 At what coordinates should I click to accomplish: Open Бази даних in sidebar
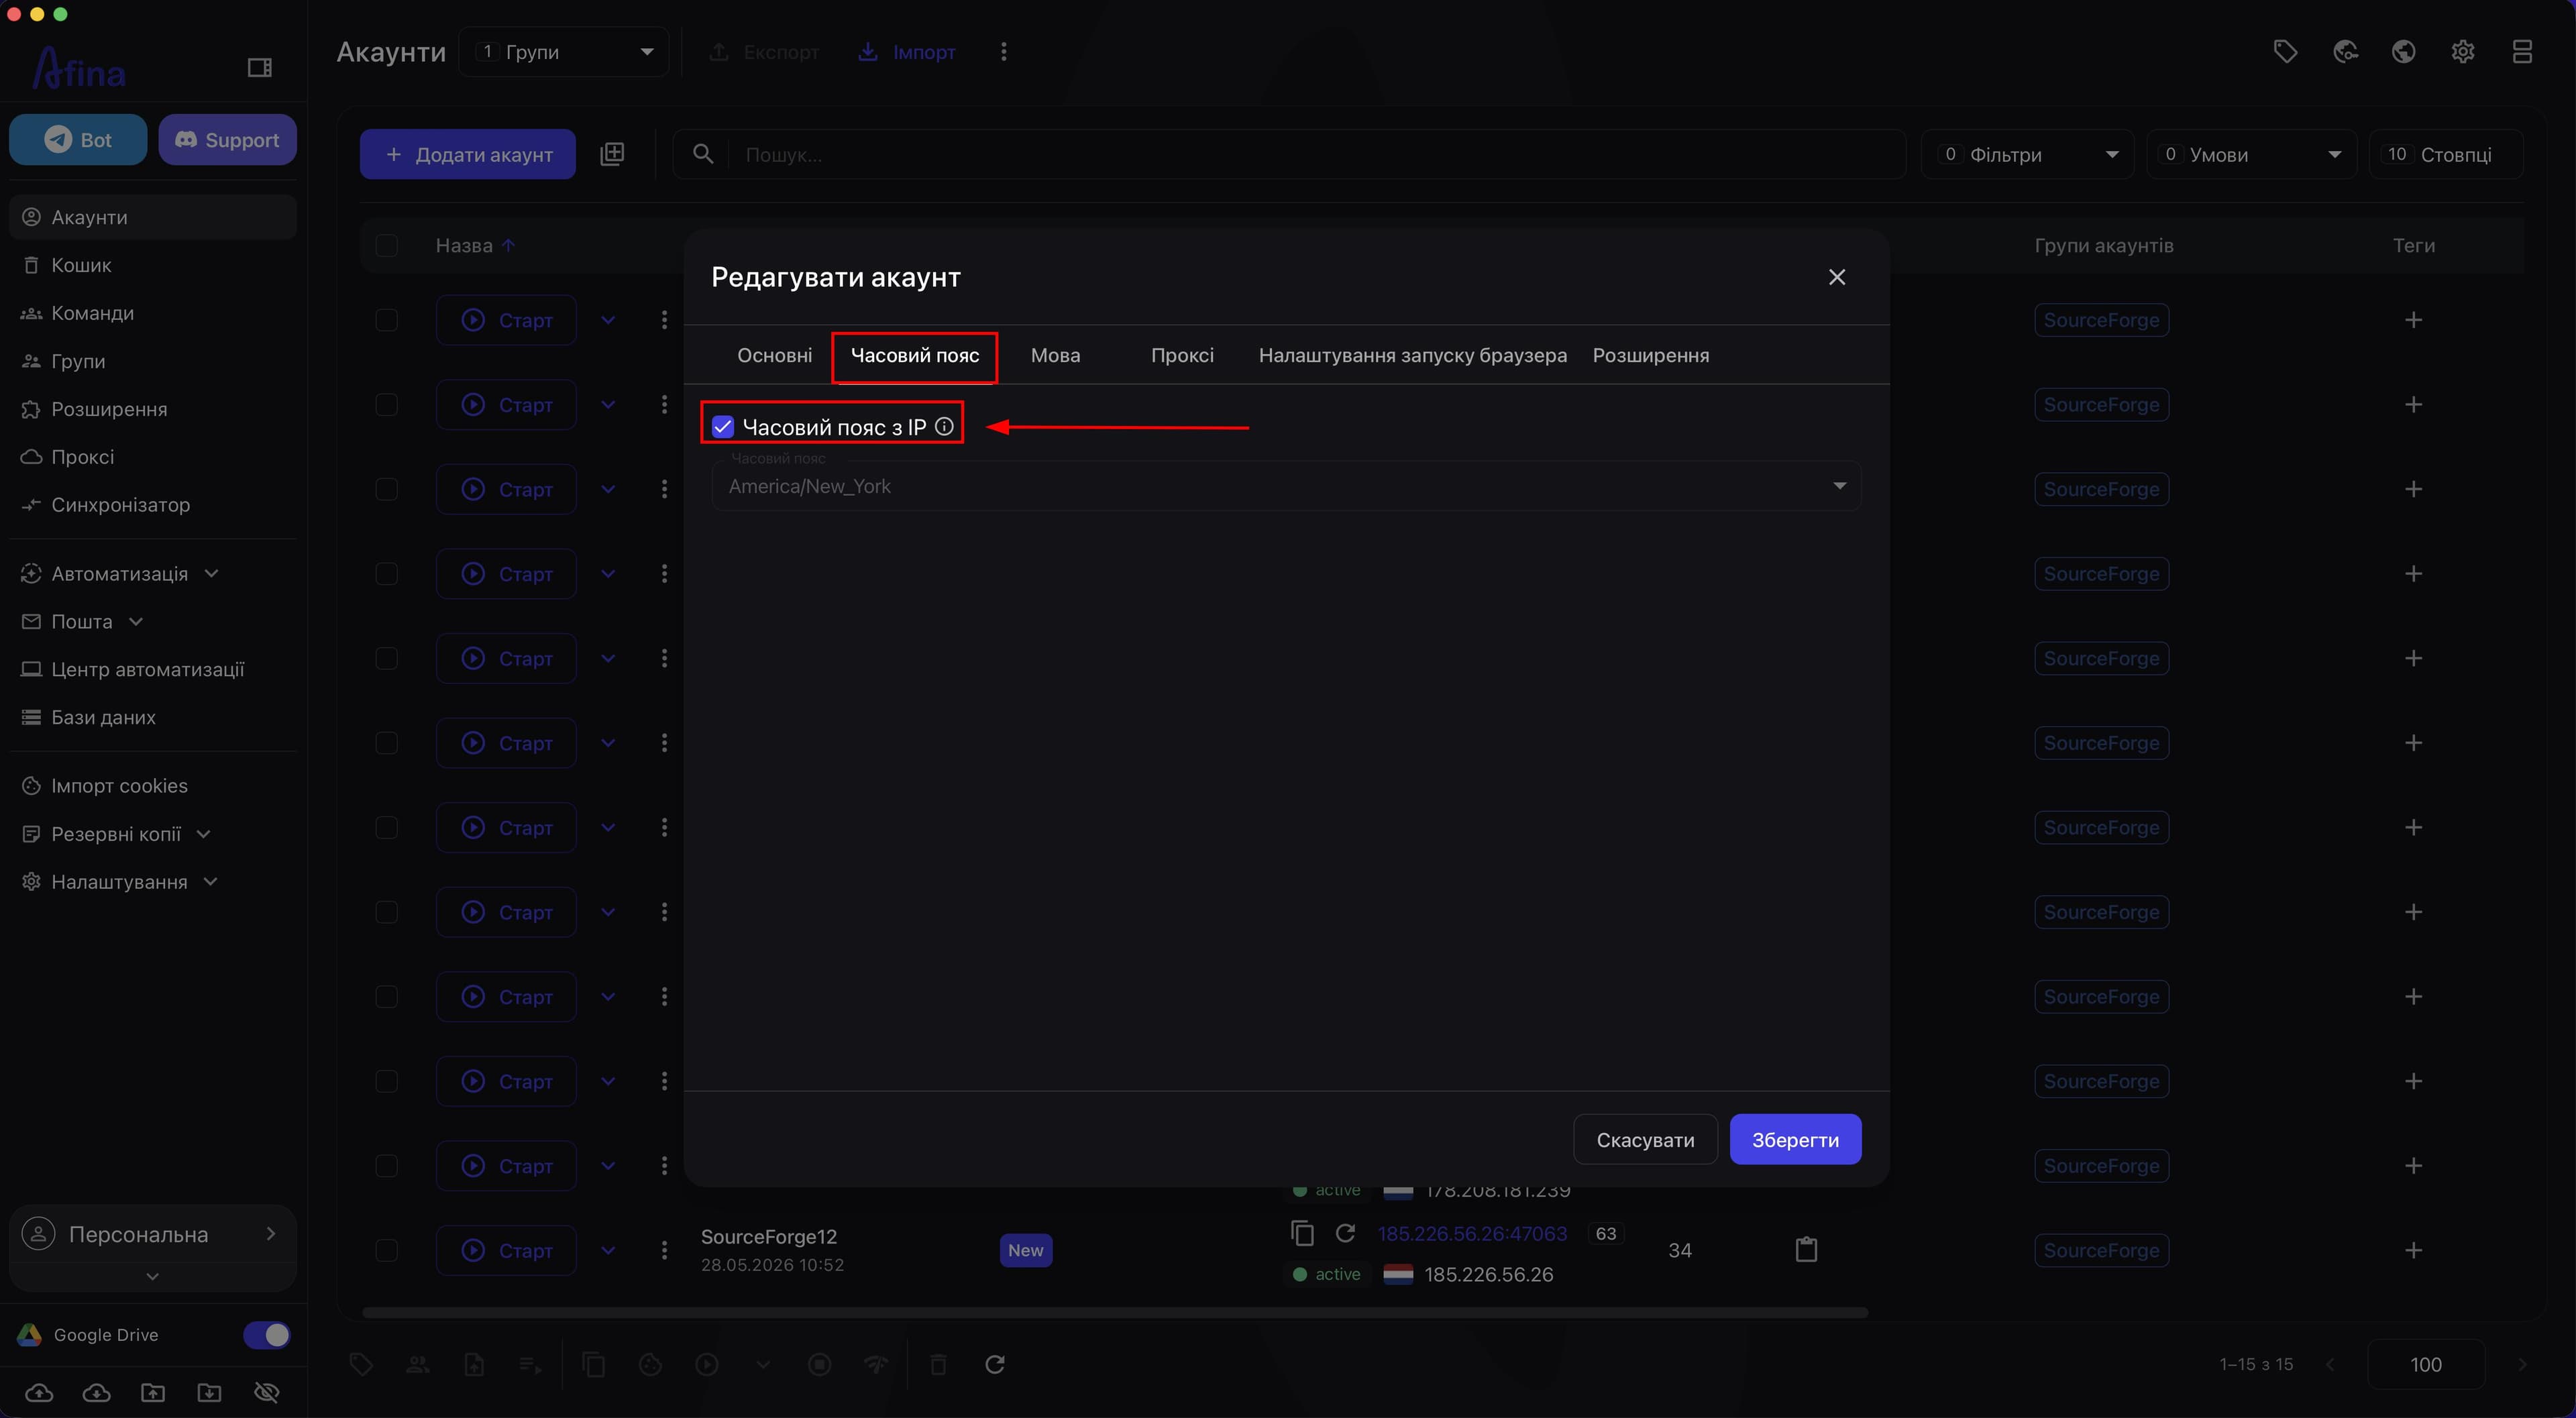[153, 718]
